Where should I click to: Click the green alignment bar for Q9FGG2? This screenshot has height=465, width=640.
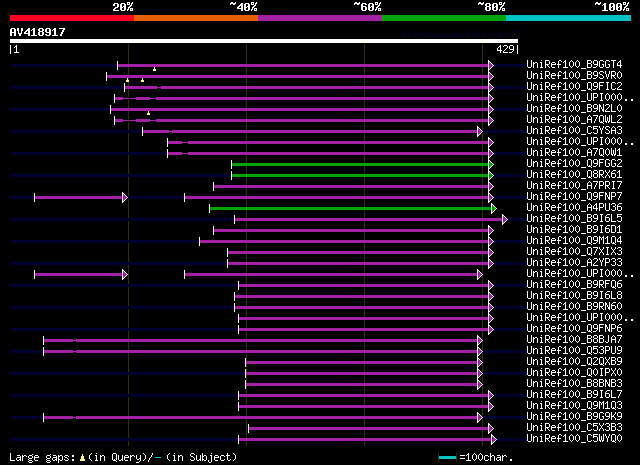tap(360, 165)
